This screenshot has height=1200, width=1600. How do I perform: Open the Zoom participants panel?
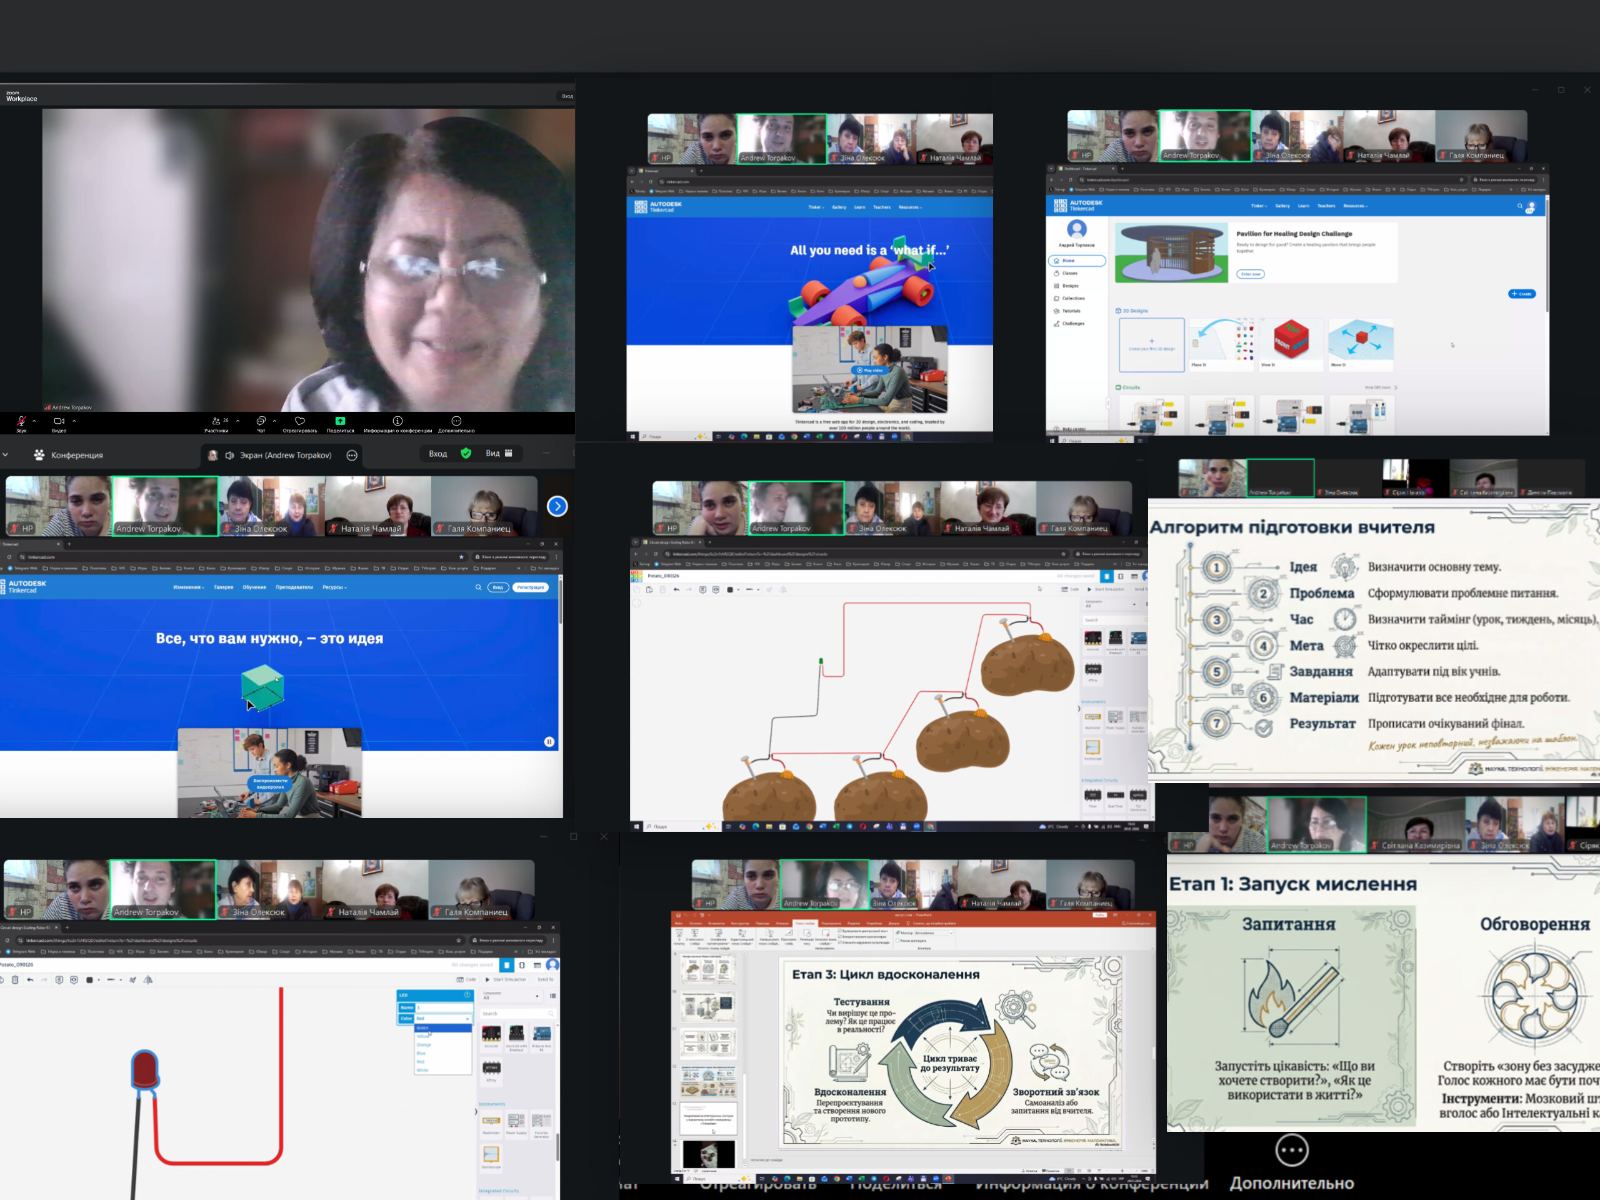click(215, 422)
